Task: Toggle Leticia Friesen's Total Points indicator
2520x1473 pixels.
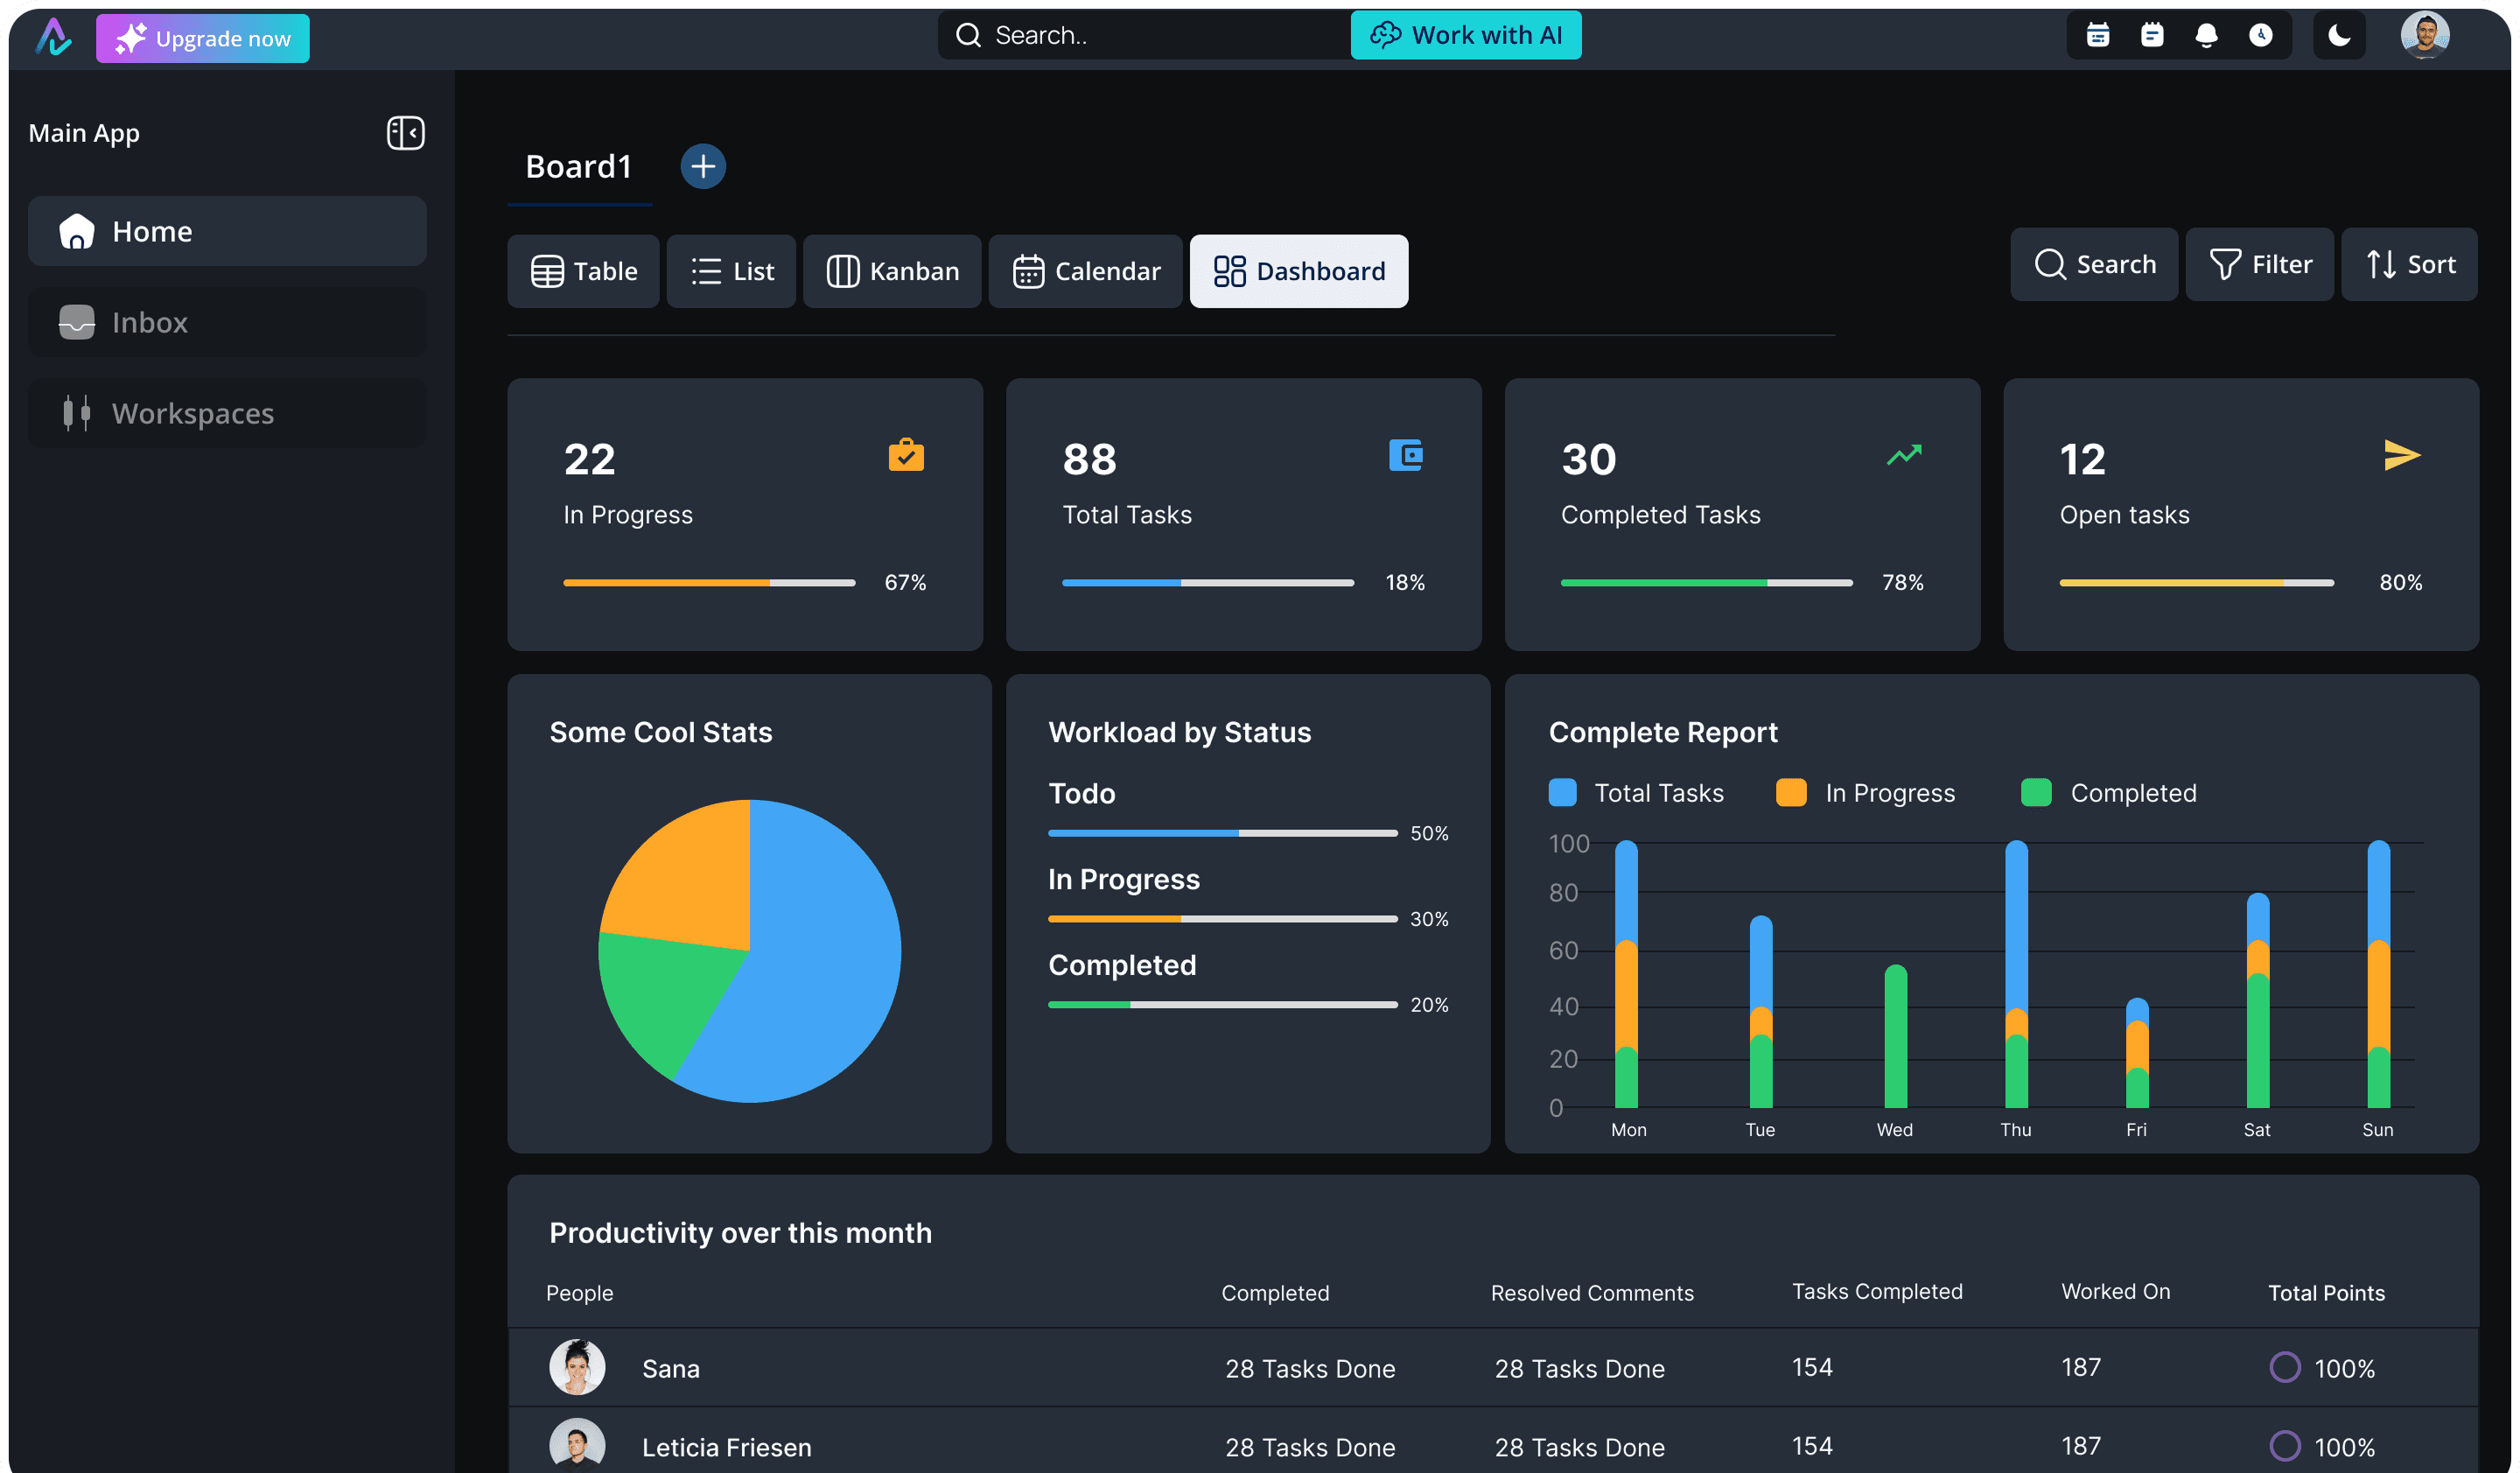Action: tap(2285, 1446)
